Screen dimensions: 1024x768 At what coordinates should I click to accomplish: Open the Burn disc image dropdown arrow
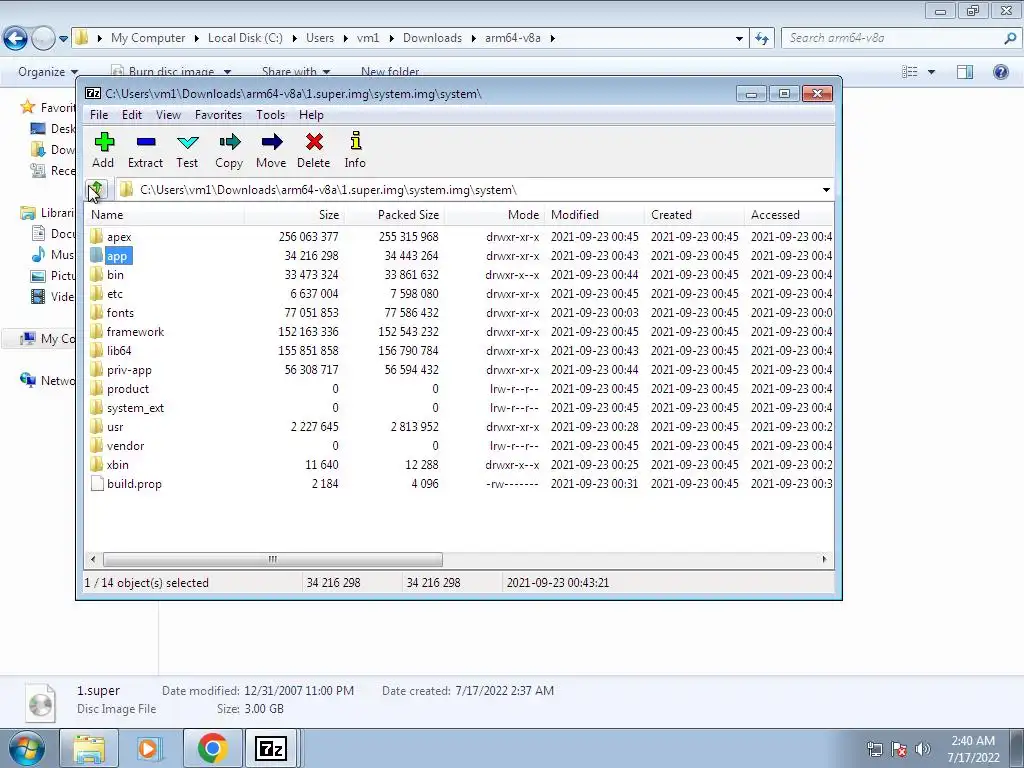pos(227,72)
